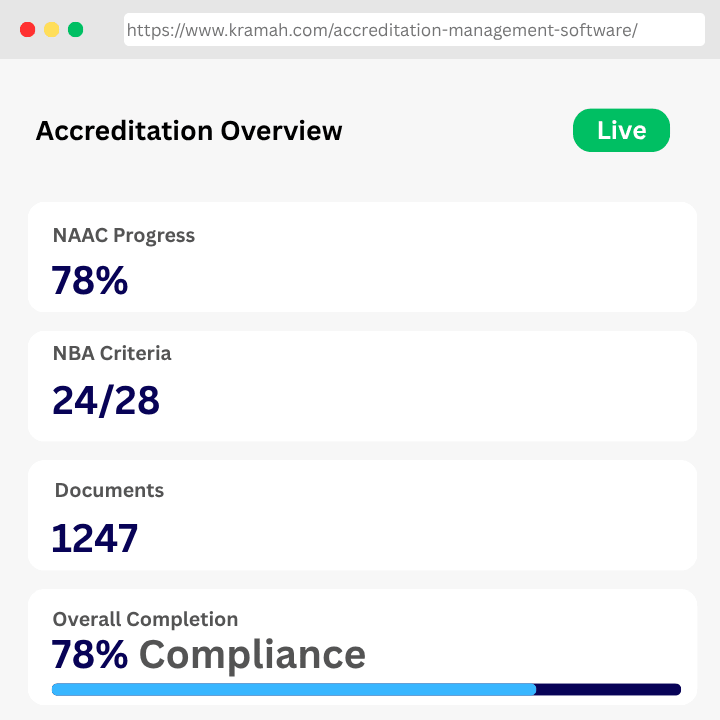This screenshot has width=720, height=720.
Task: Click the green maximize window dot
Action: tap(76, 30)
